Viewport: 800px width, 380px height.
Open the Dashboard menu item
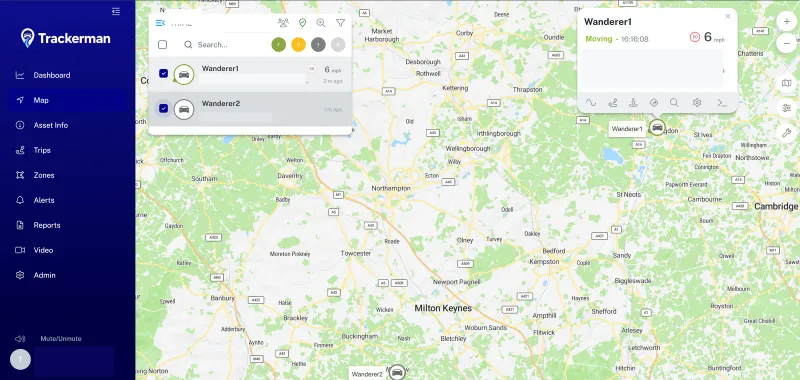tap(67, 75)
